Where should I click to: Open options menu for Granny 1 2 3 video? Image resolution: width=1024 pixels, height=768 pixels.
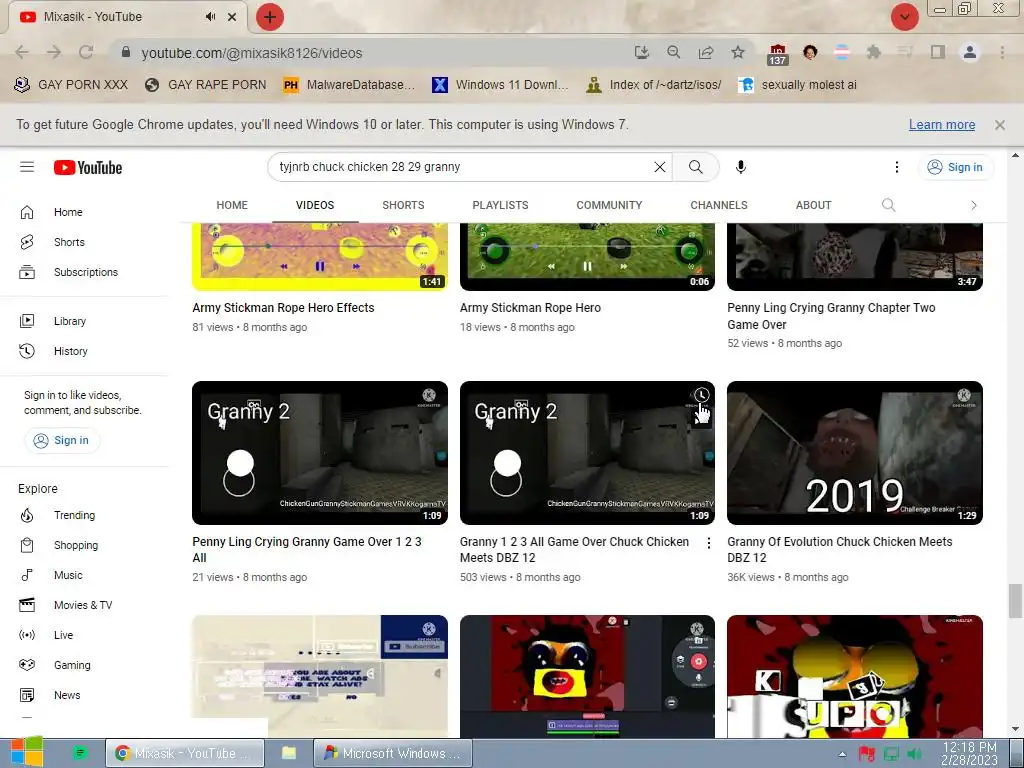[x=709, y=543]
